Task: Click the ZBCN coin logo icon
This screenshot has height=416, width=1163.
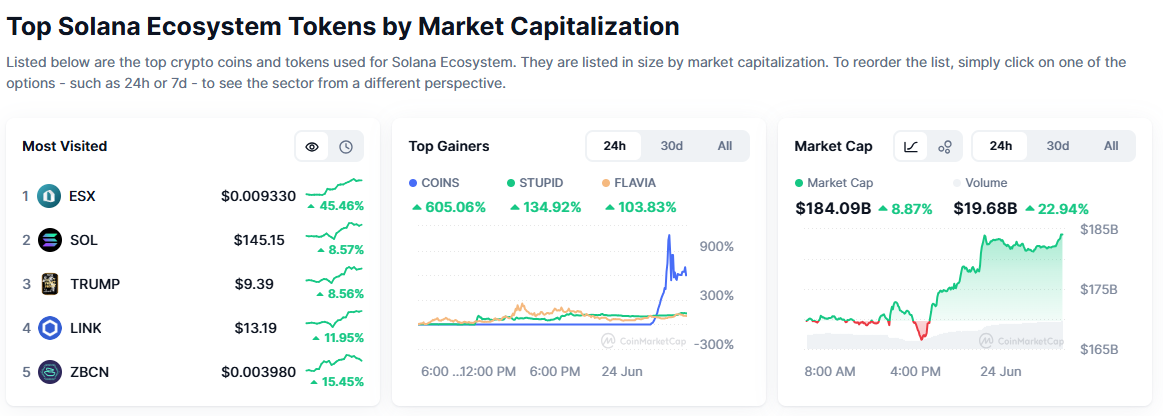Action: point(49,372)
